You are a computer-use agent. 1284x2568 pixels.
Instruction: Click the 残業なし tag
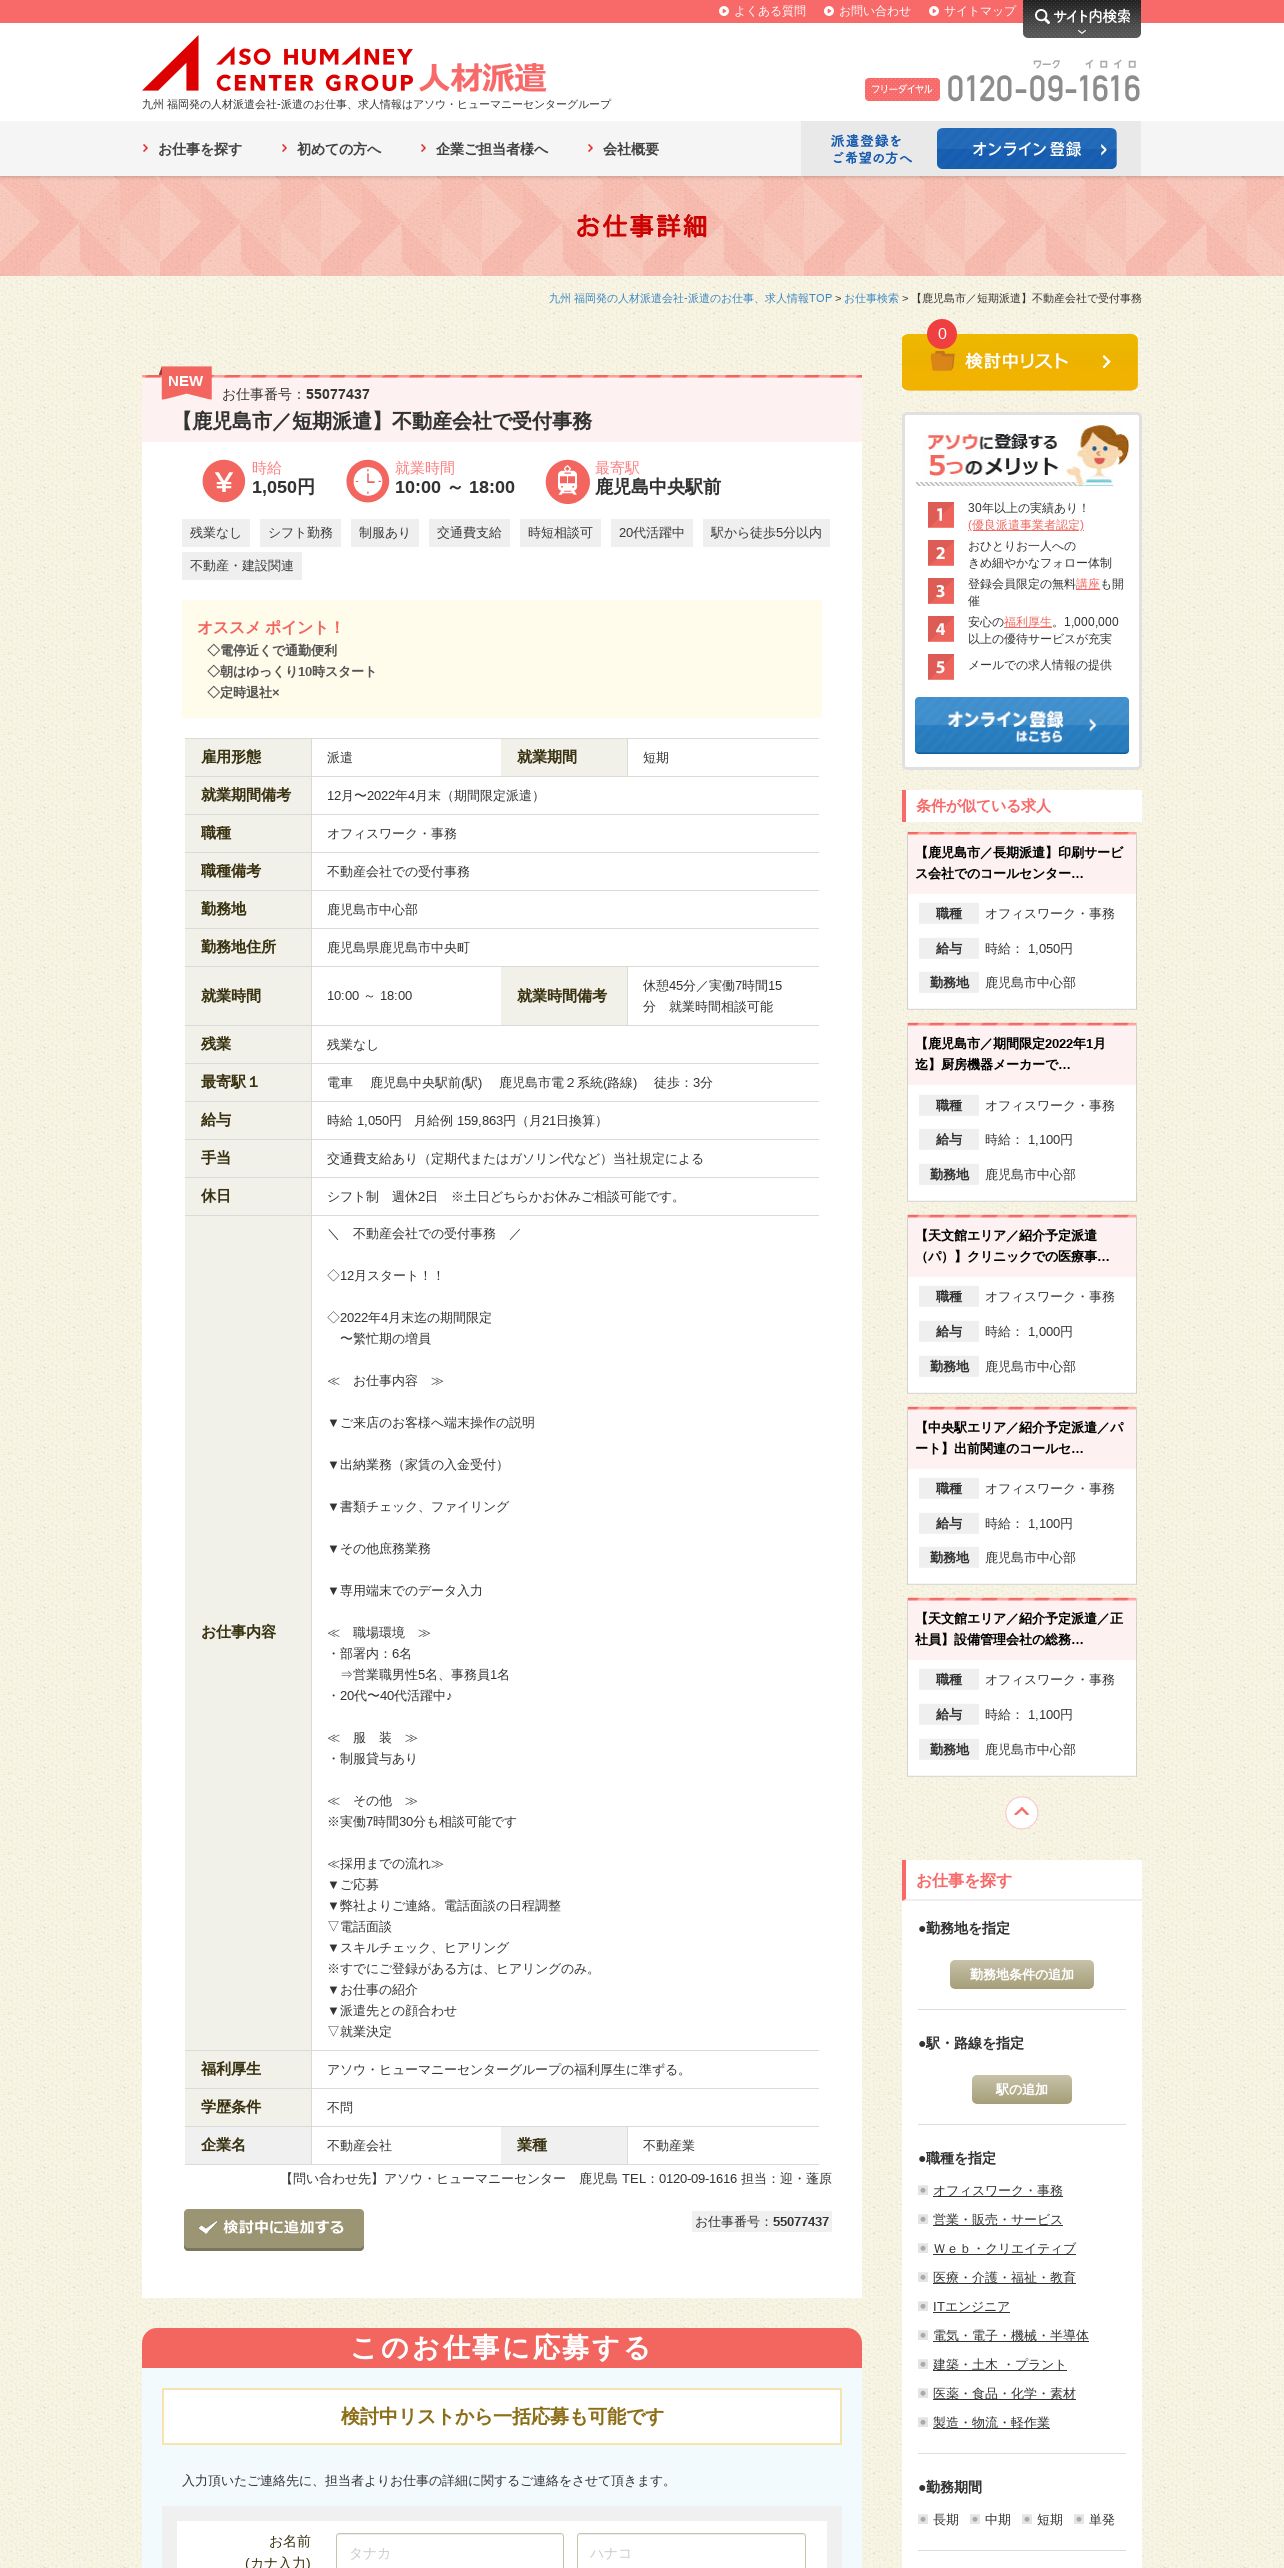click(x=216, y=533)
